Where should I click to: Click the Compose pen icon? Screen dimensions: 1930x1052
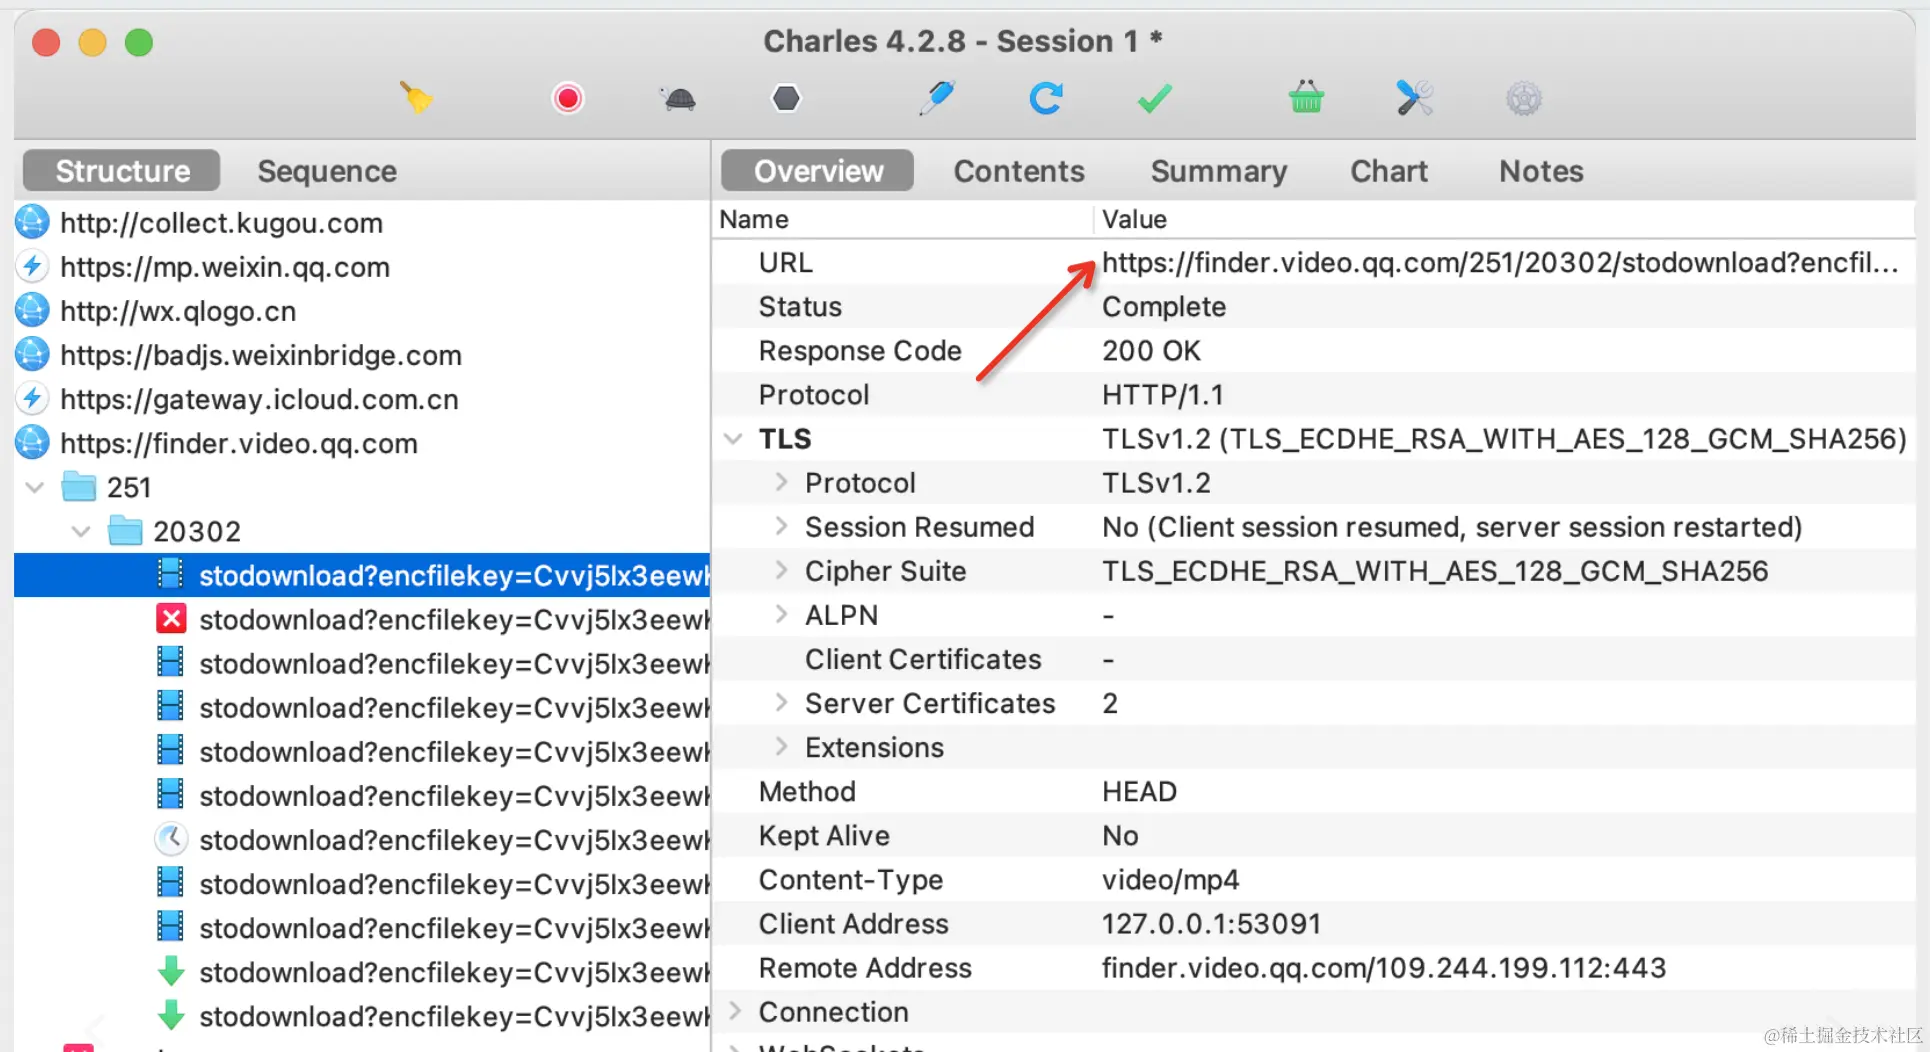(937, 98)
